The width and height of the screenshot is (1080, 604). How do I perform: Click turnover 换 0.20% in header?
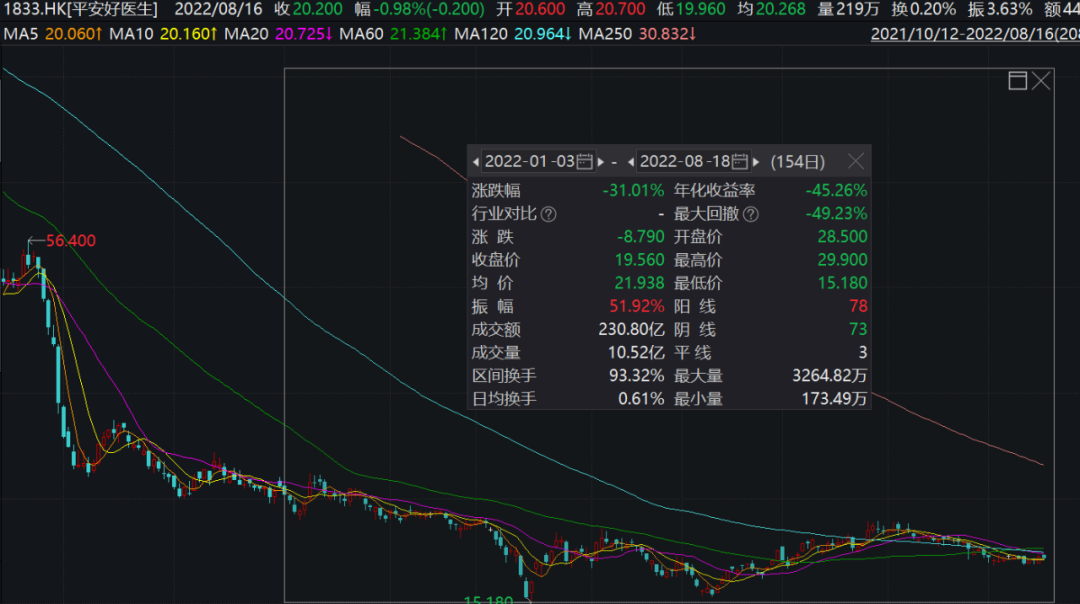coord(924,9)
